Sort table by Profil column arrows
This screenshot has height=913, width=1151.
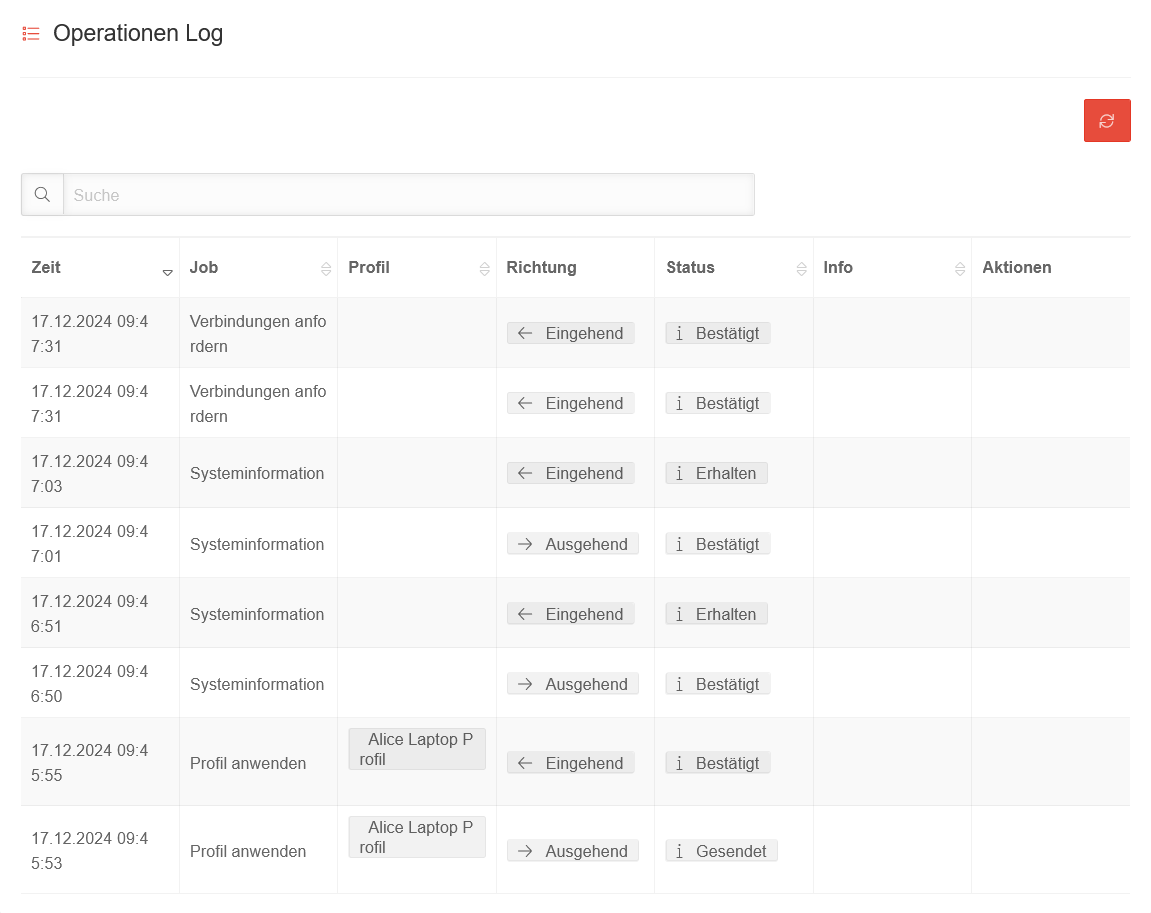485,269
